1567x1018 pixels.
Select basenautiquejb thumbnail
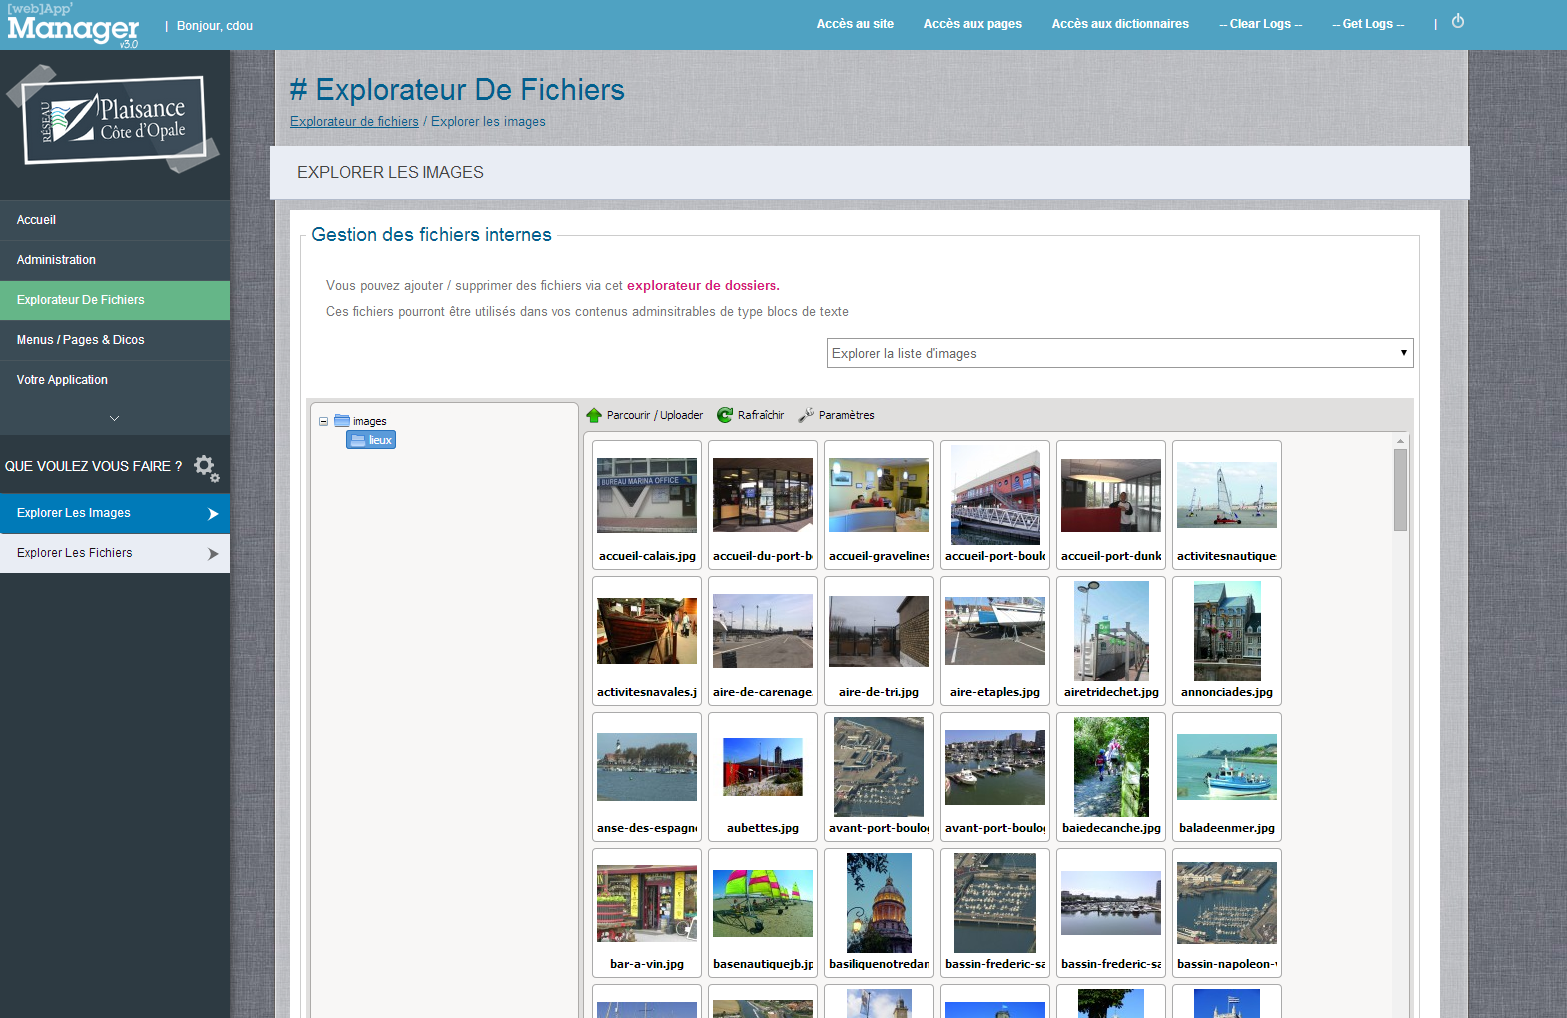click(x=763, y=913)
